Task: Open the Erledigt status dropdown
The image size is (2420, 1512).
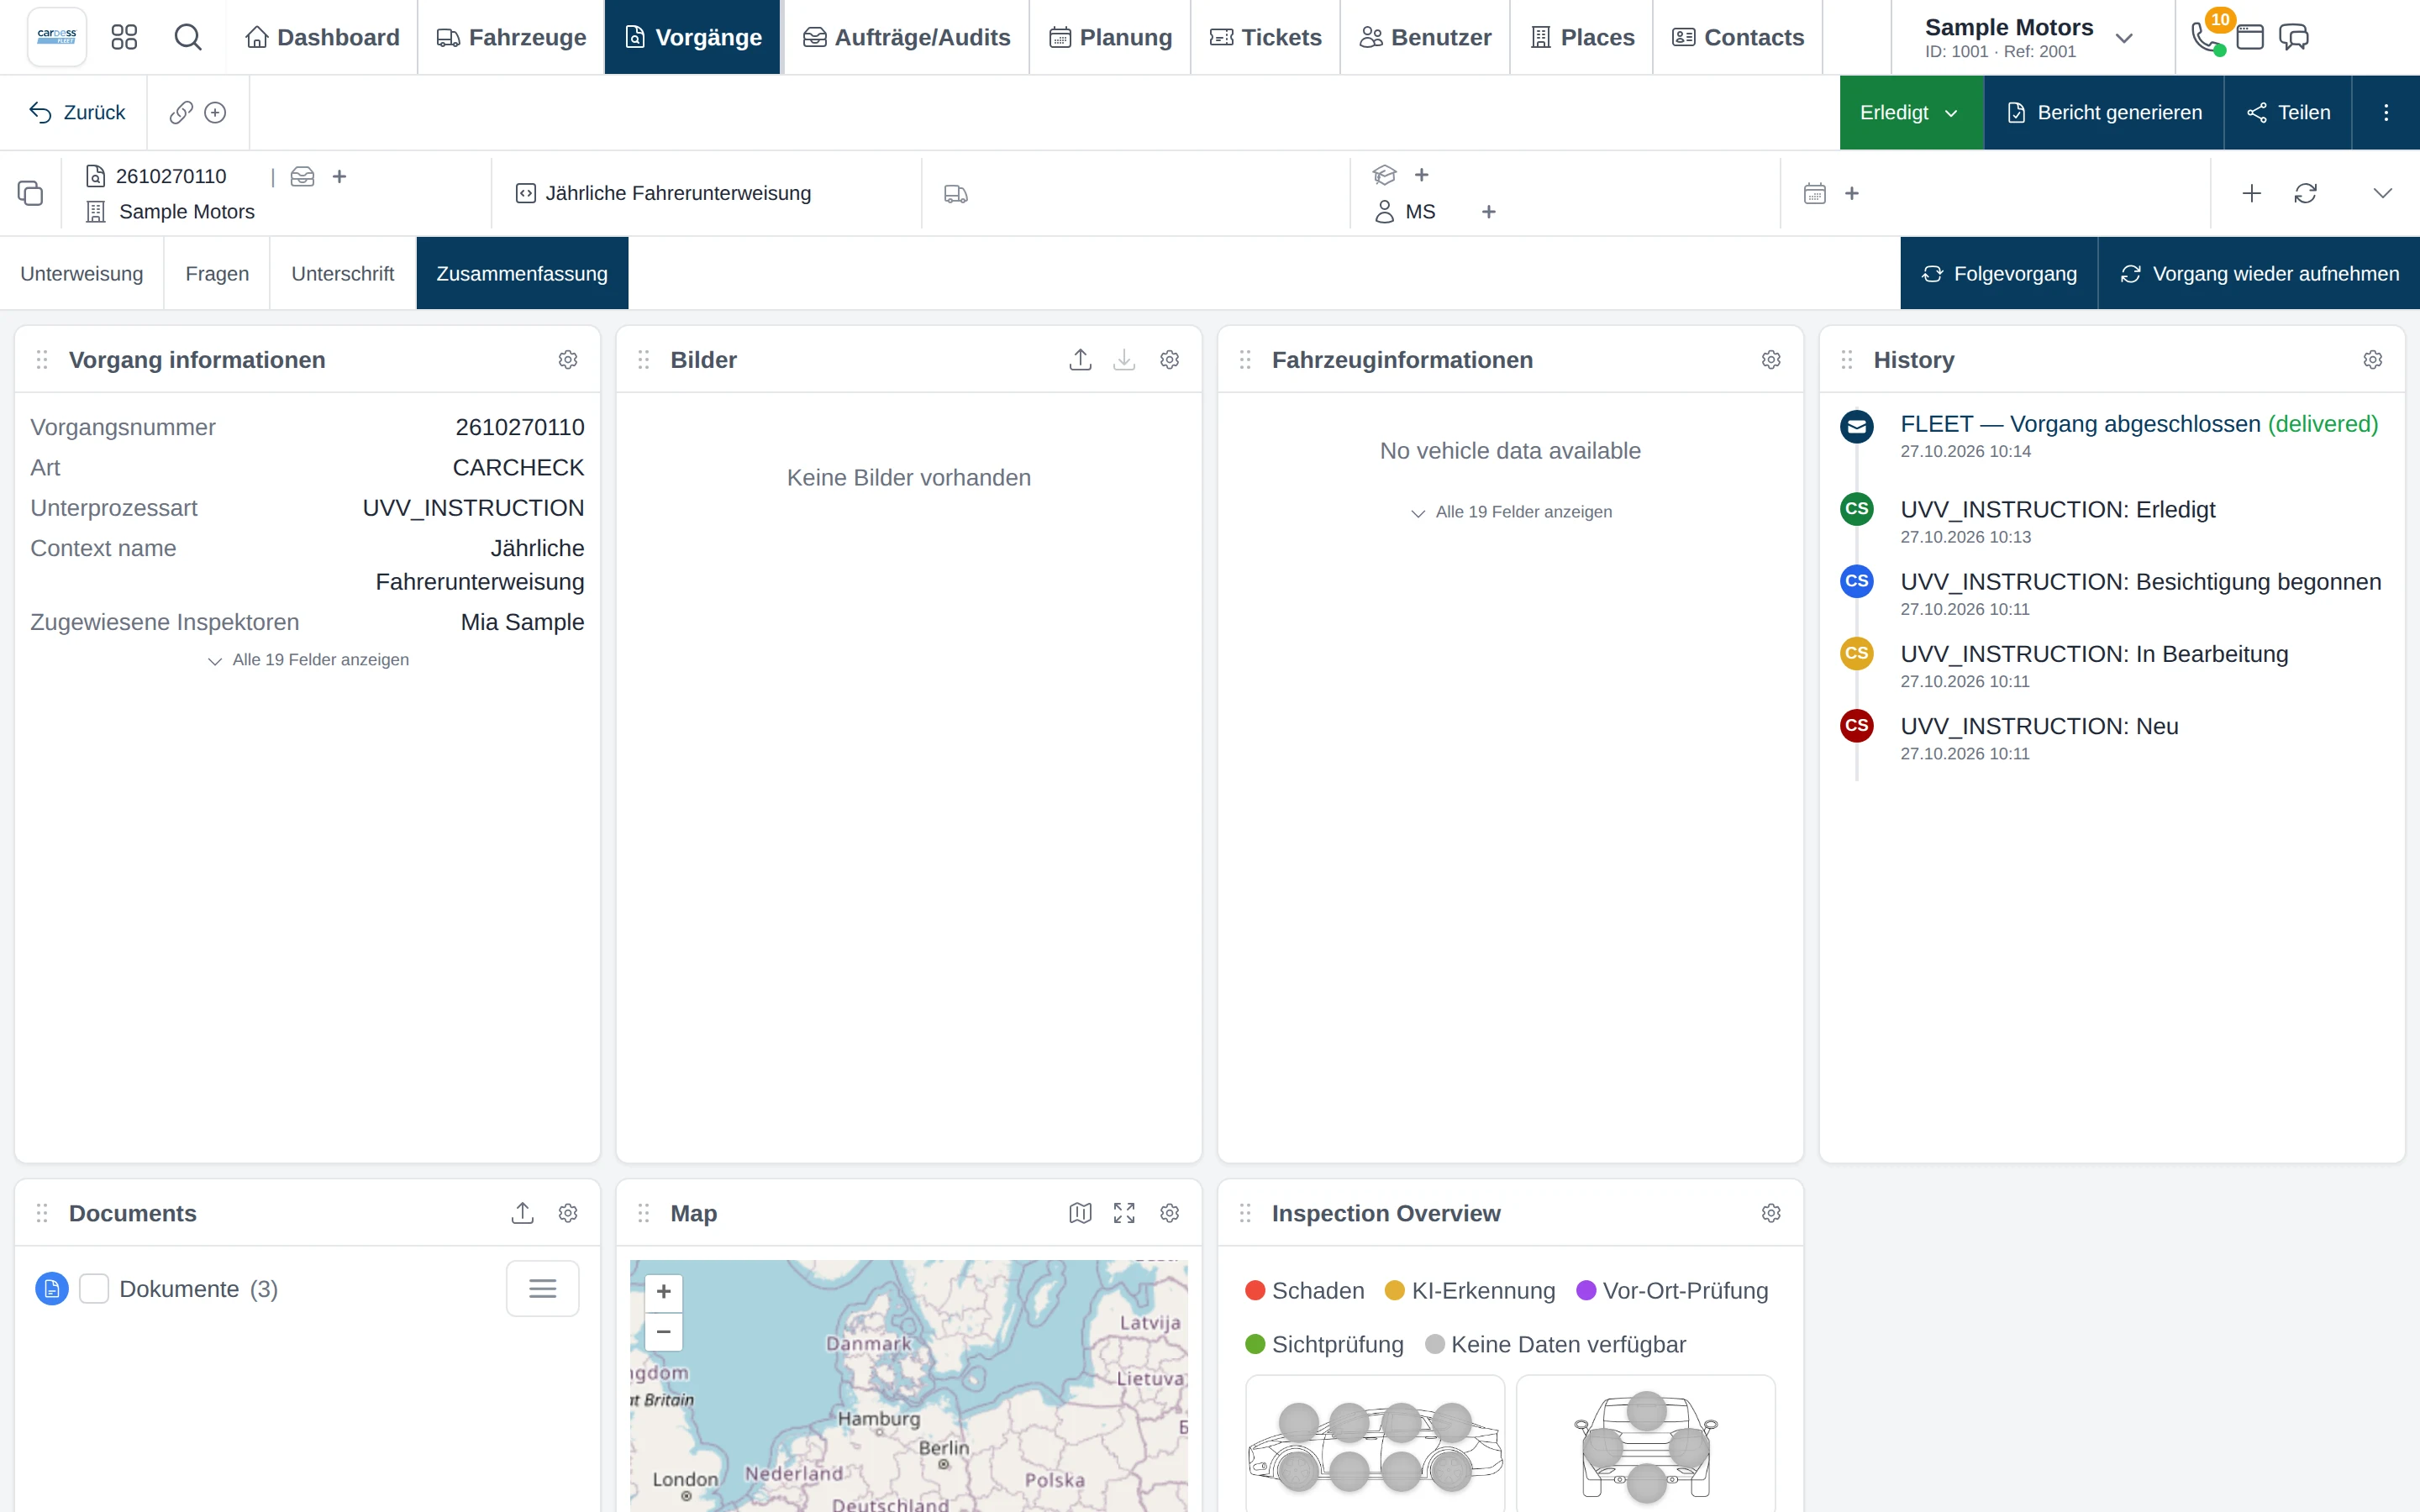Action: pos(1911,112)
